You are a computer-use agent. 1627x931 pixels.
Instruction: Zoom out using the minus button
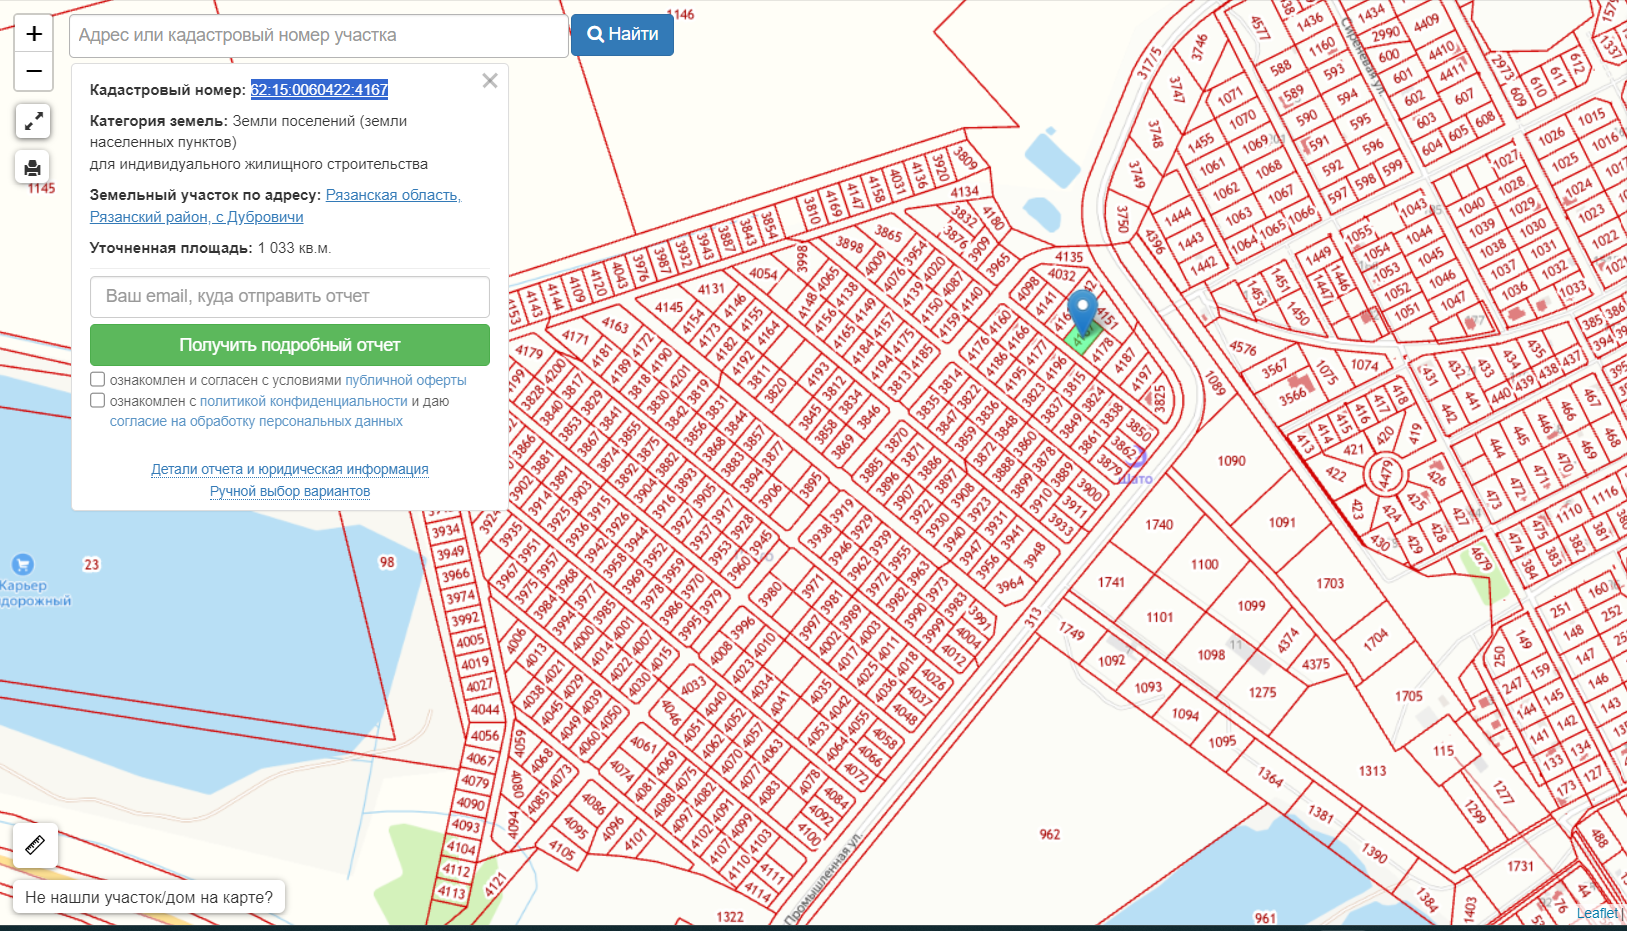33,72
